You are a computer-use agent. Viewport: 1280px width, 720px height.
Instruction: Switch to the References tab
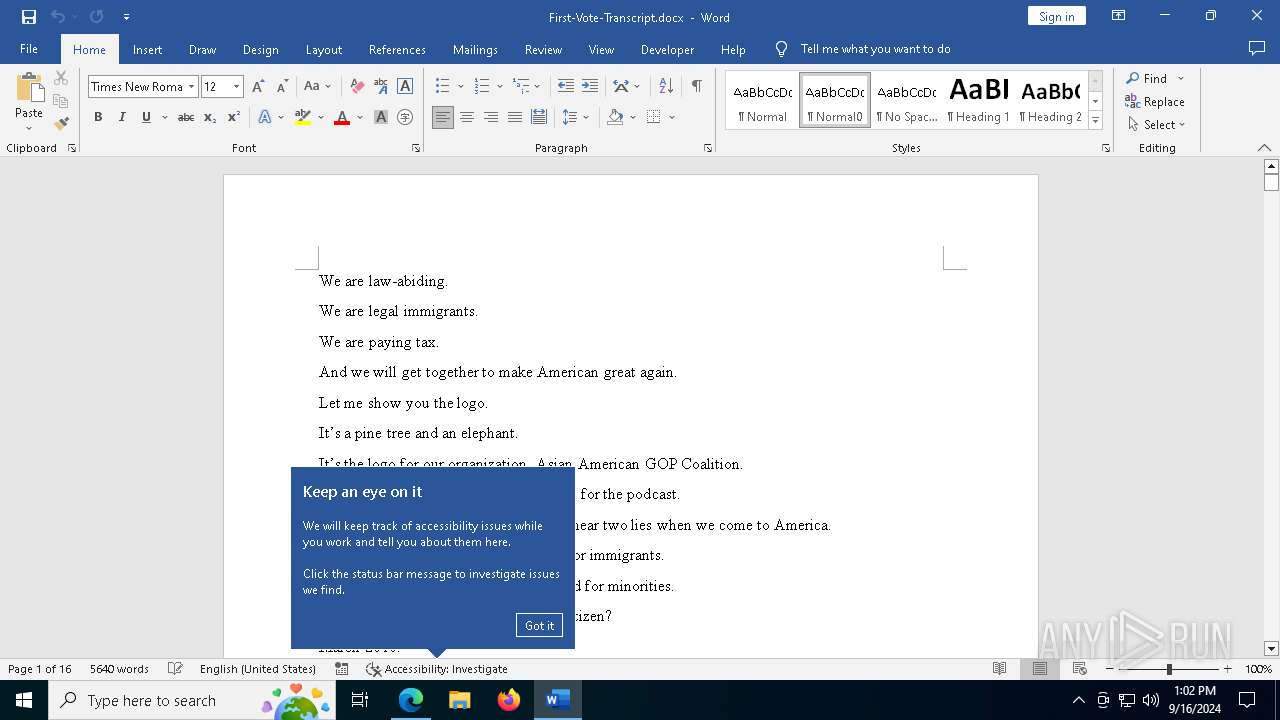point(397,49)
